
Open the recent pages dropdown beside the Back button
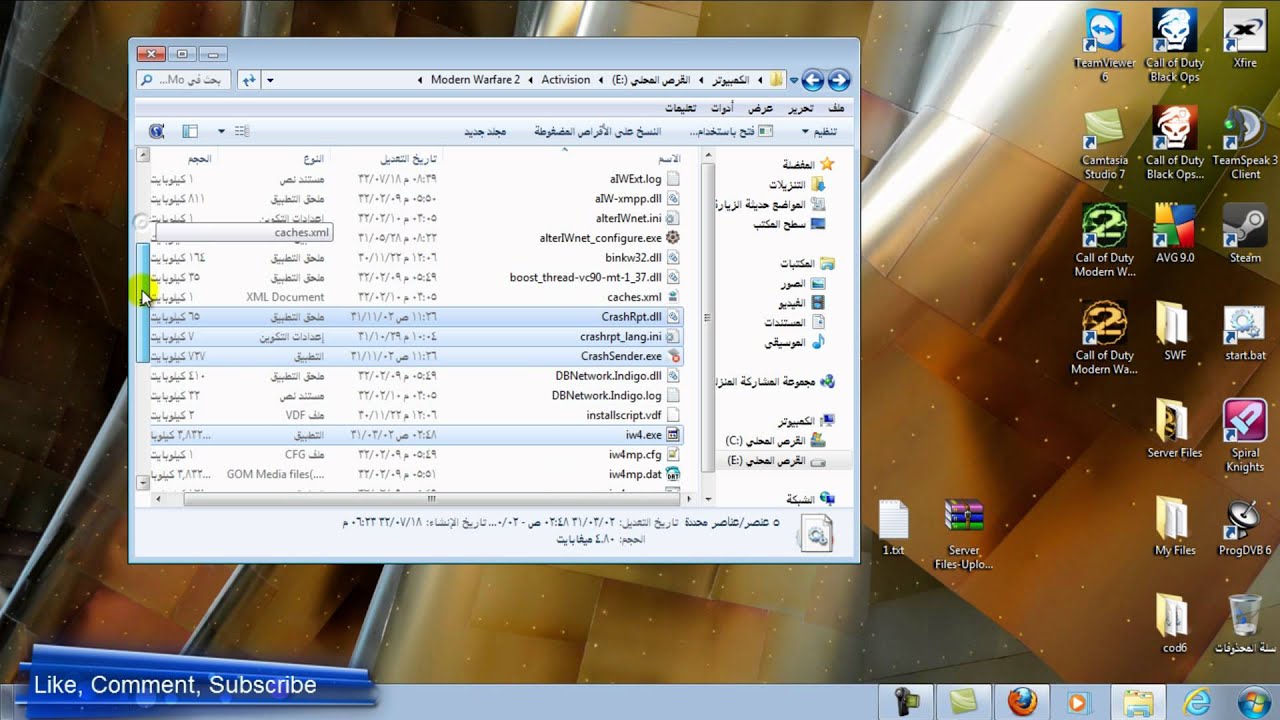(x=794, y=80)
